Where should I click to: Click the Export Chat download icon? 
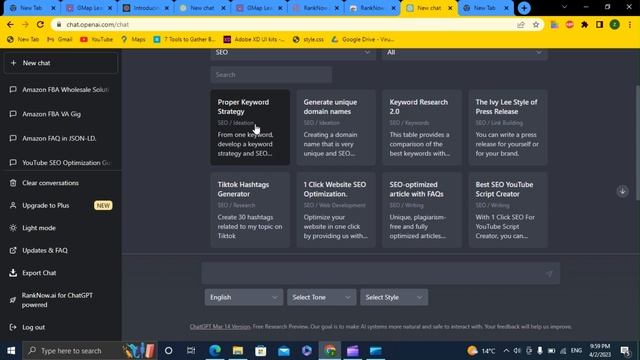[13, 273]
